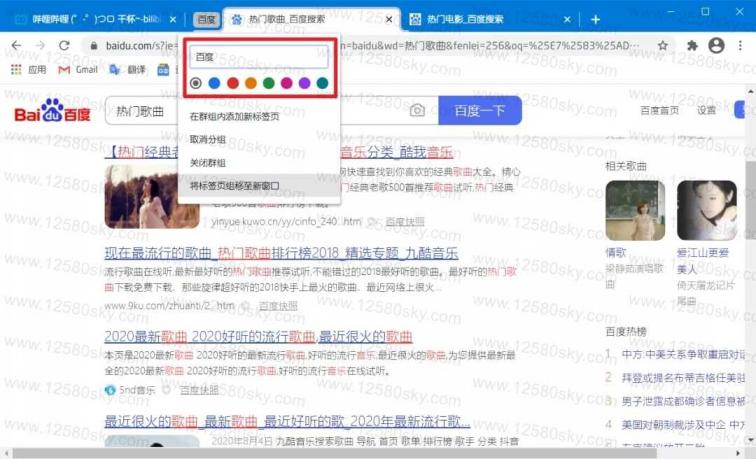Open the Gmail bookmark
756x459 pixels.
78,69
